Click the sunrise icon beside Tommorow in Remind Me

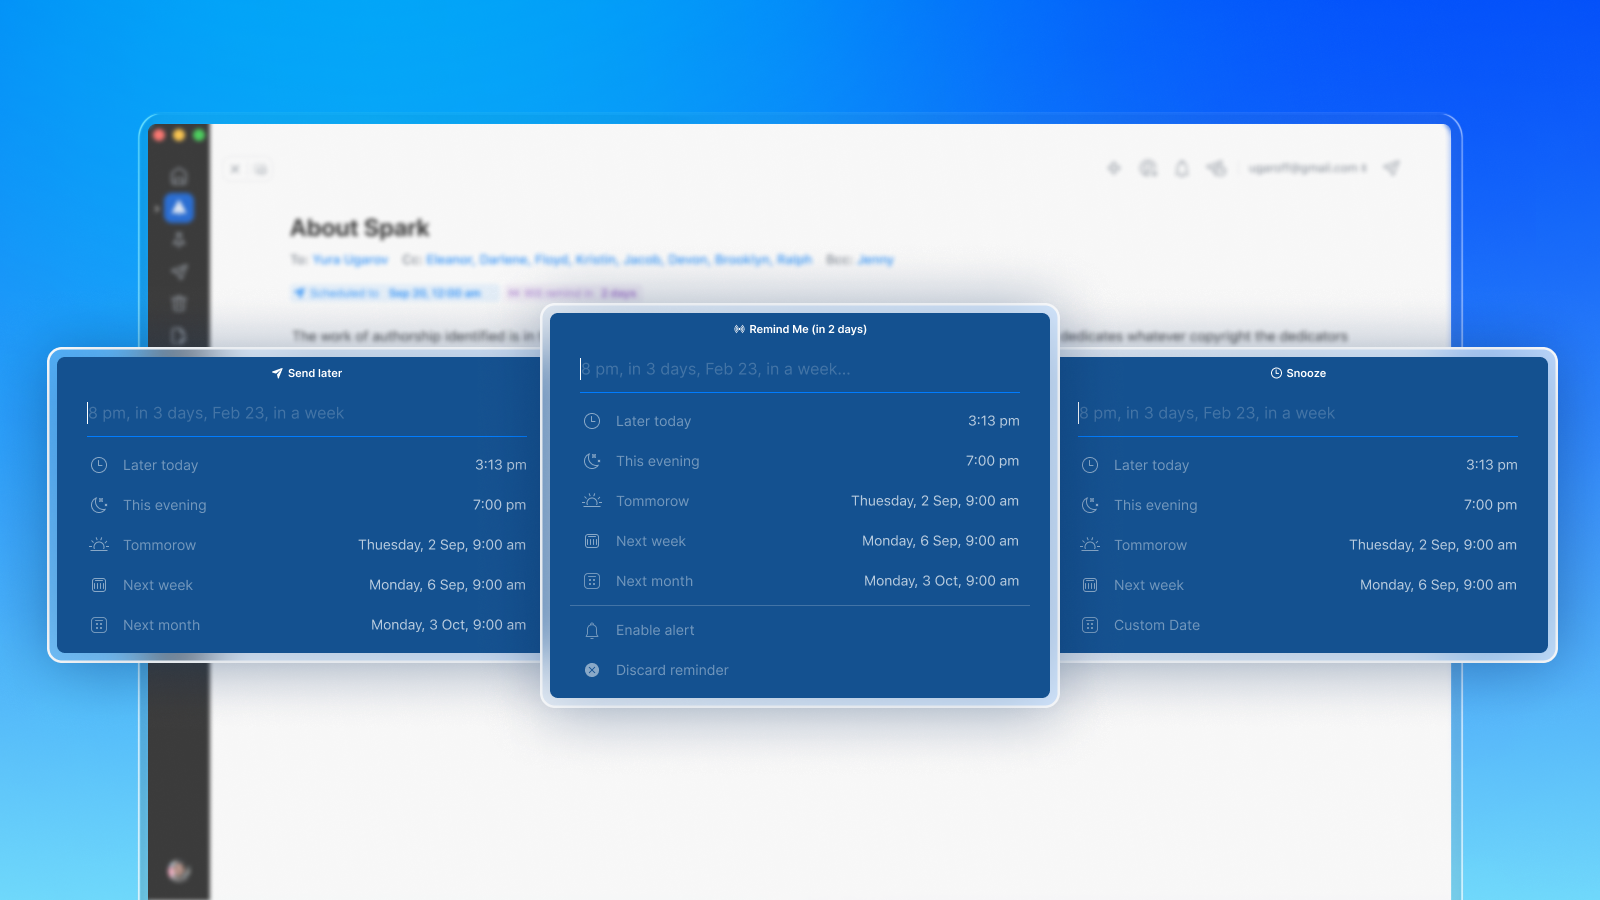coord(592,501)
